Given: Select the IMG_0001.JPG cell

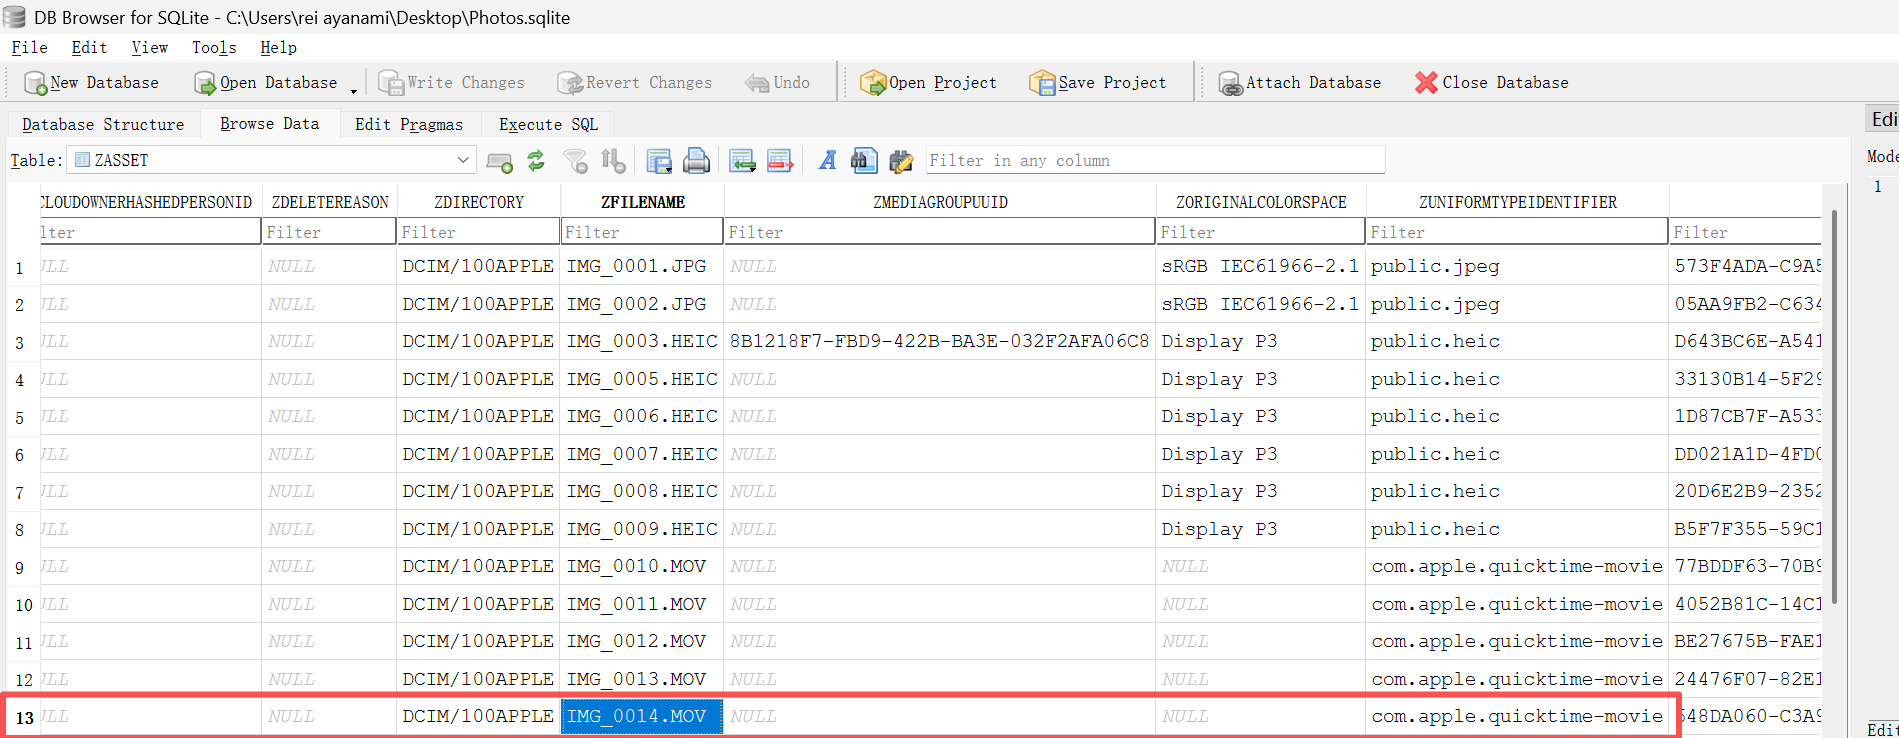Looking at the screenshot, I should click(x=642, y=267).
